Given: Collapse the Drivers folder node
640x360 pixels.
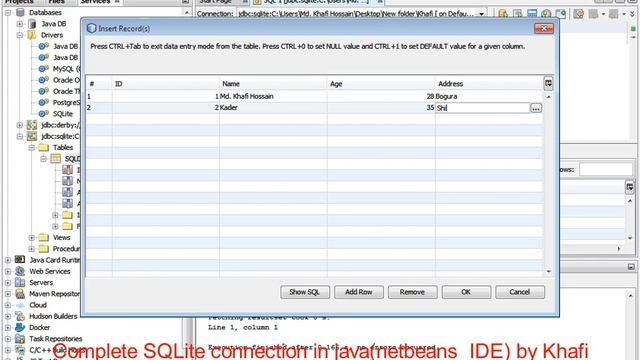Looking at the screenshot, I should 20,35.
